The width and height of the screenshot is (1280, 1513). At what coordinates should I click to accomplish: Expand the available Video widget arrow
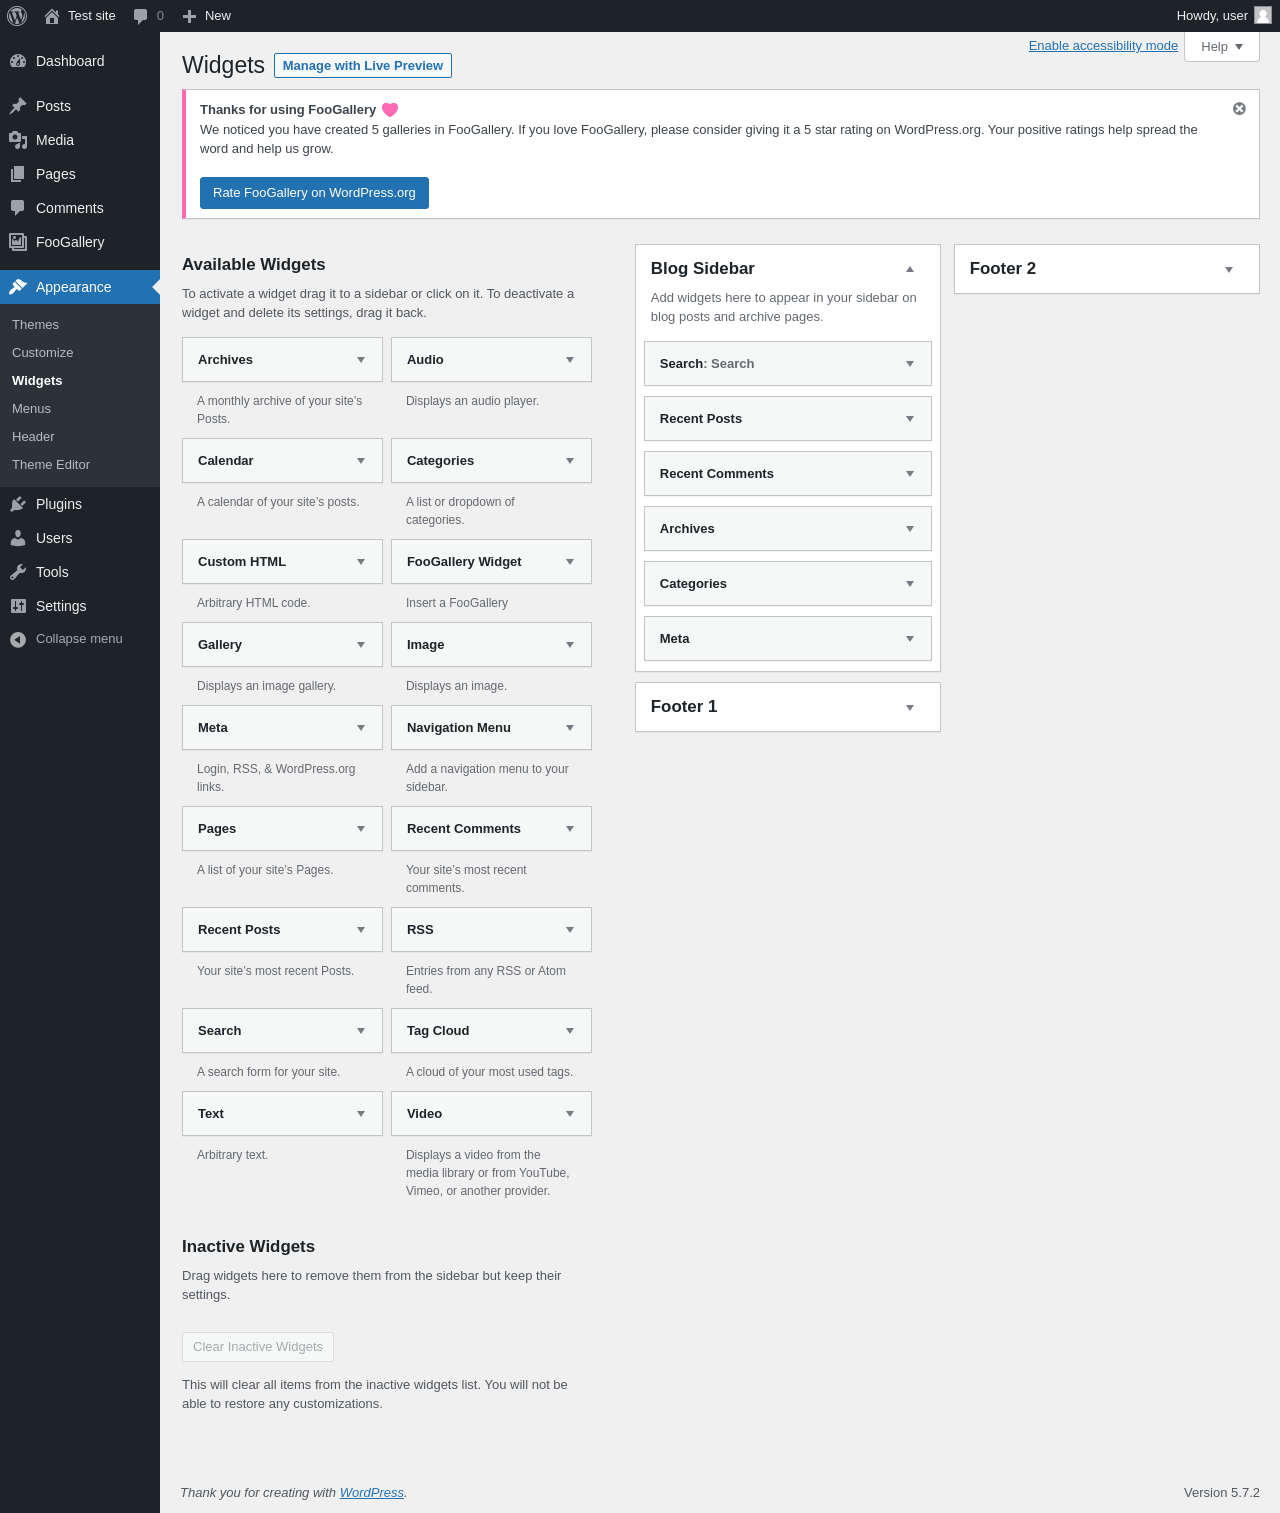click(x=570, y=1114)
